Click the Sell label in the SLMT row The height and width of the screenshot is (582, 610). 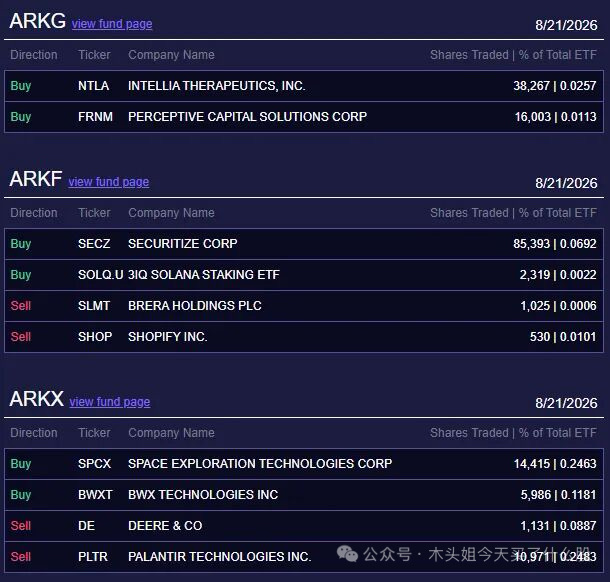coord(21,306)
